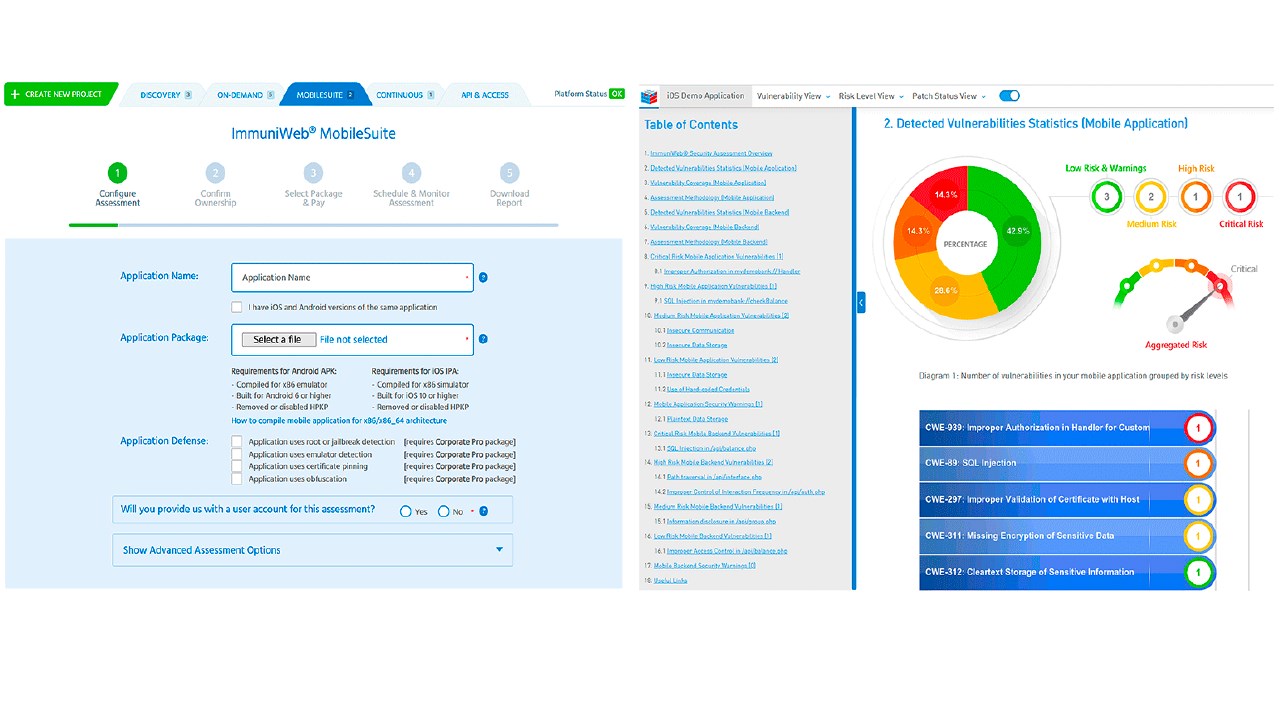Click the Medium Risk count circle
The image size is (1280, 720).
(1151, 197)
